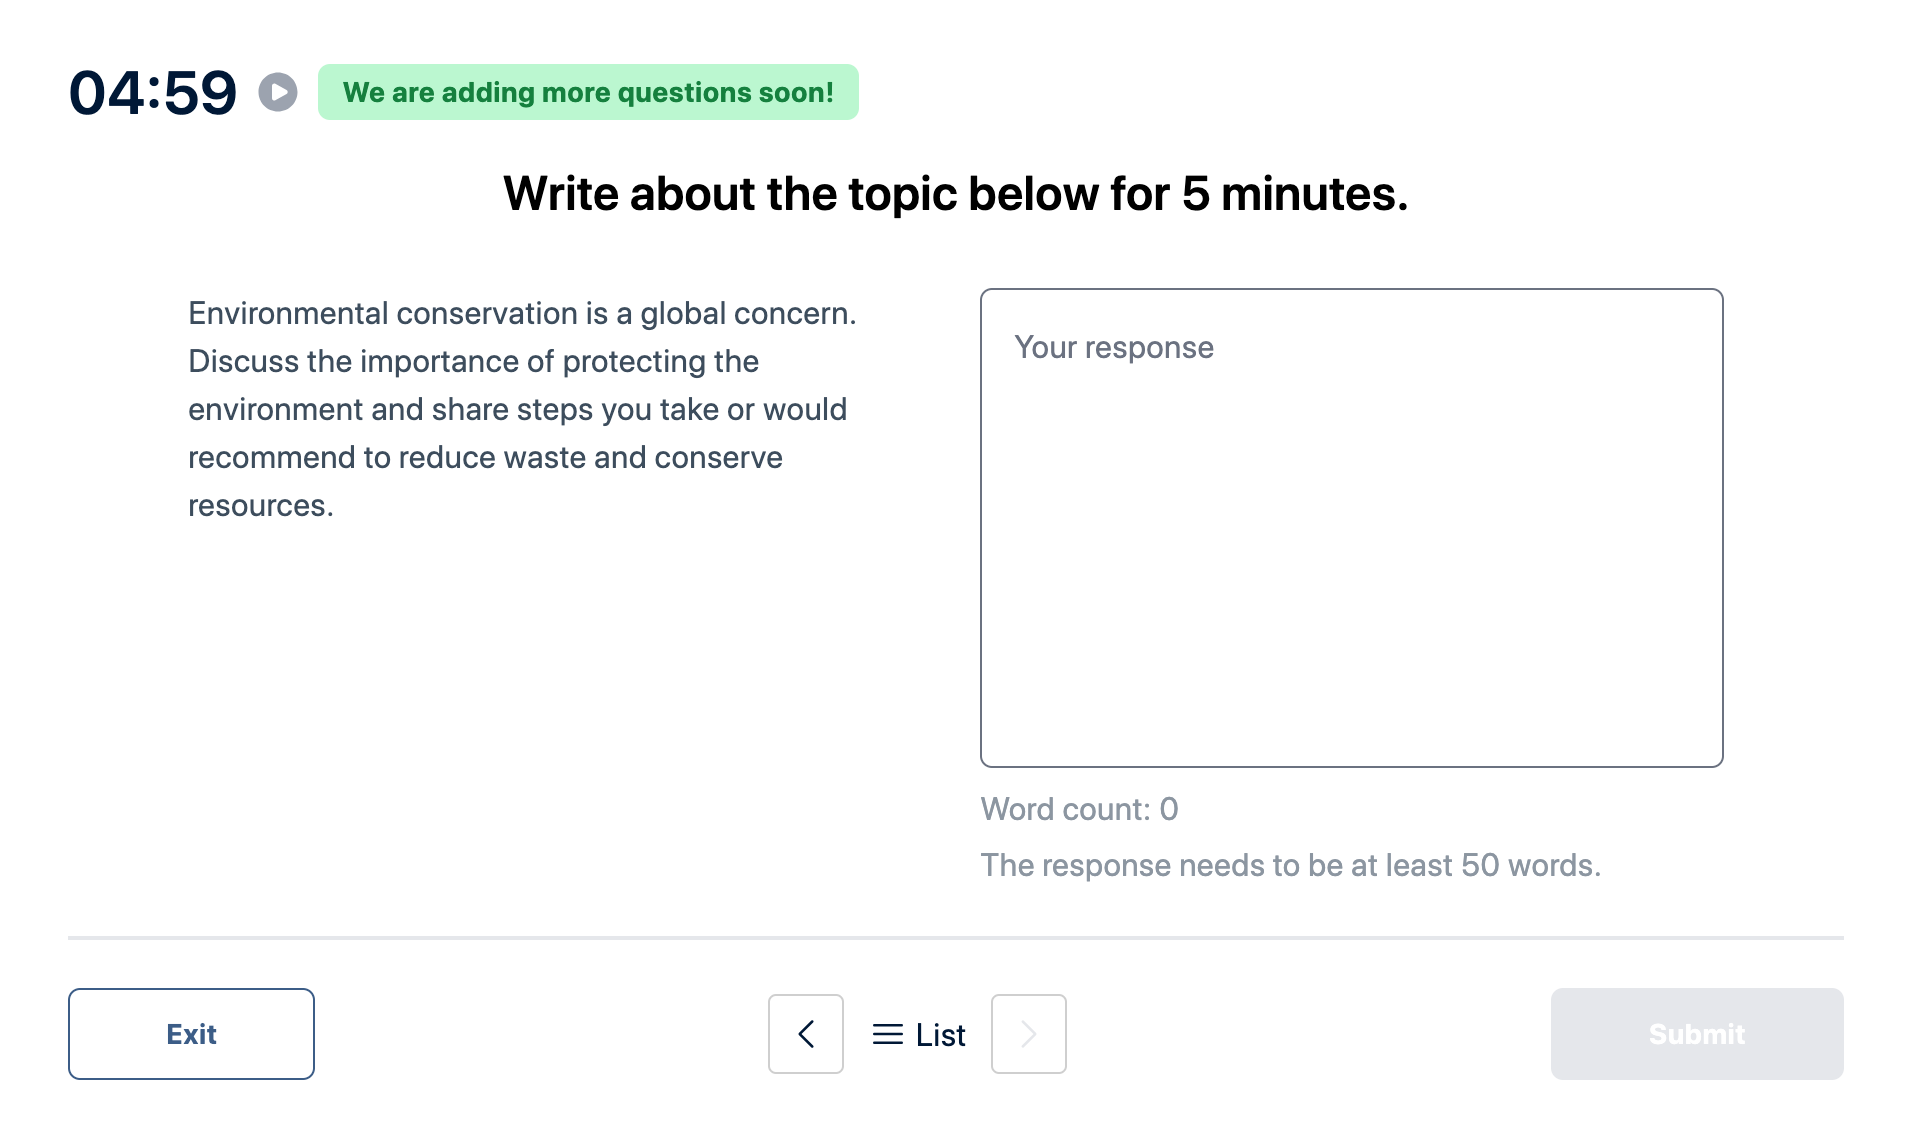
Task: Click the 'Write about the topic' heading
Action: pos(955,194)
